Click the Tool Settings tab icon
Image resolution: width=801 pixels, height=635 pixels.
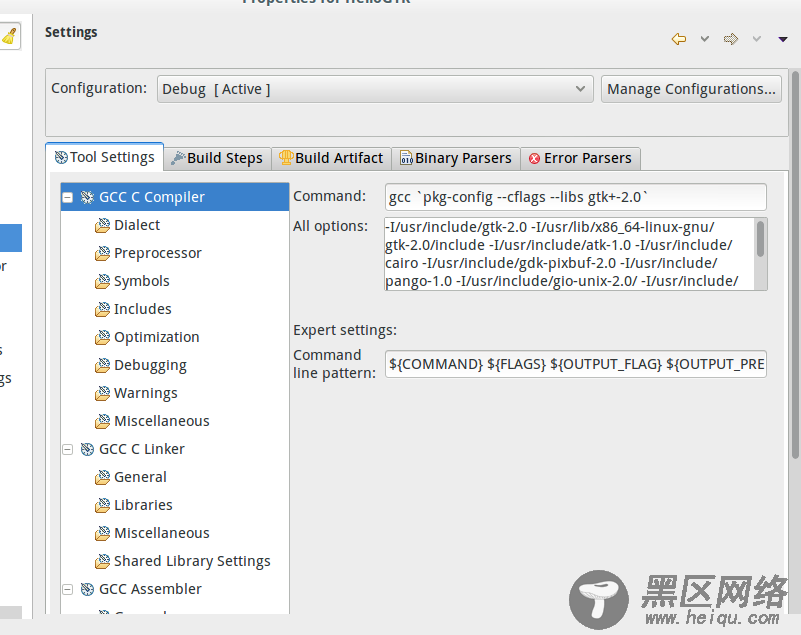point(61,158)
